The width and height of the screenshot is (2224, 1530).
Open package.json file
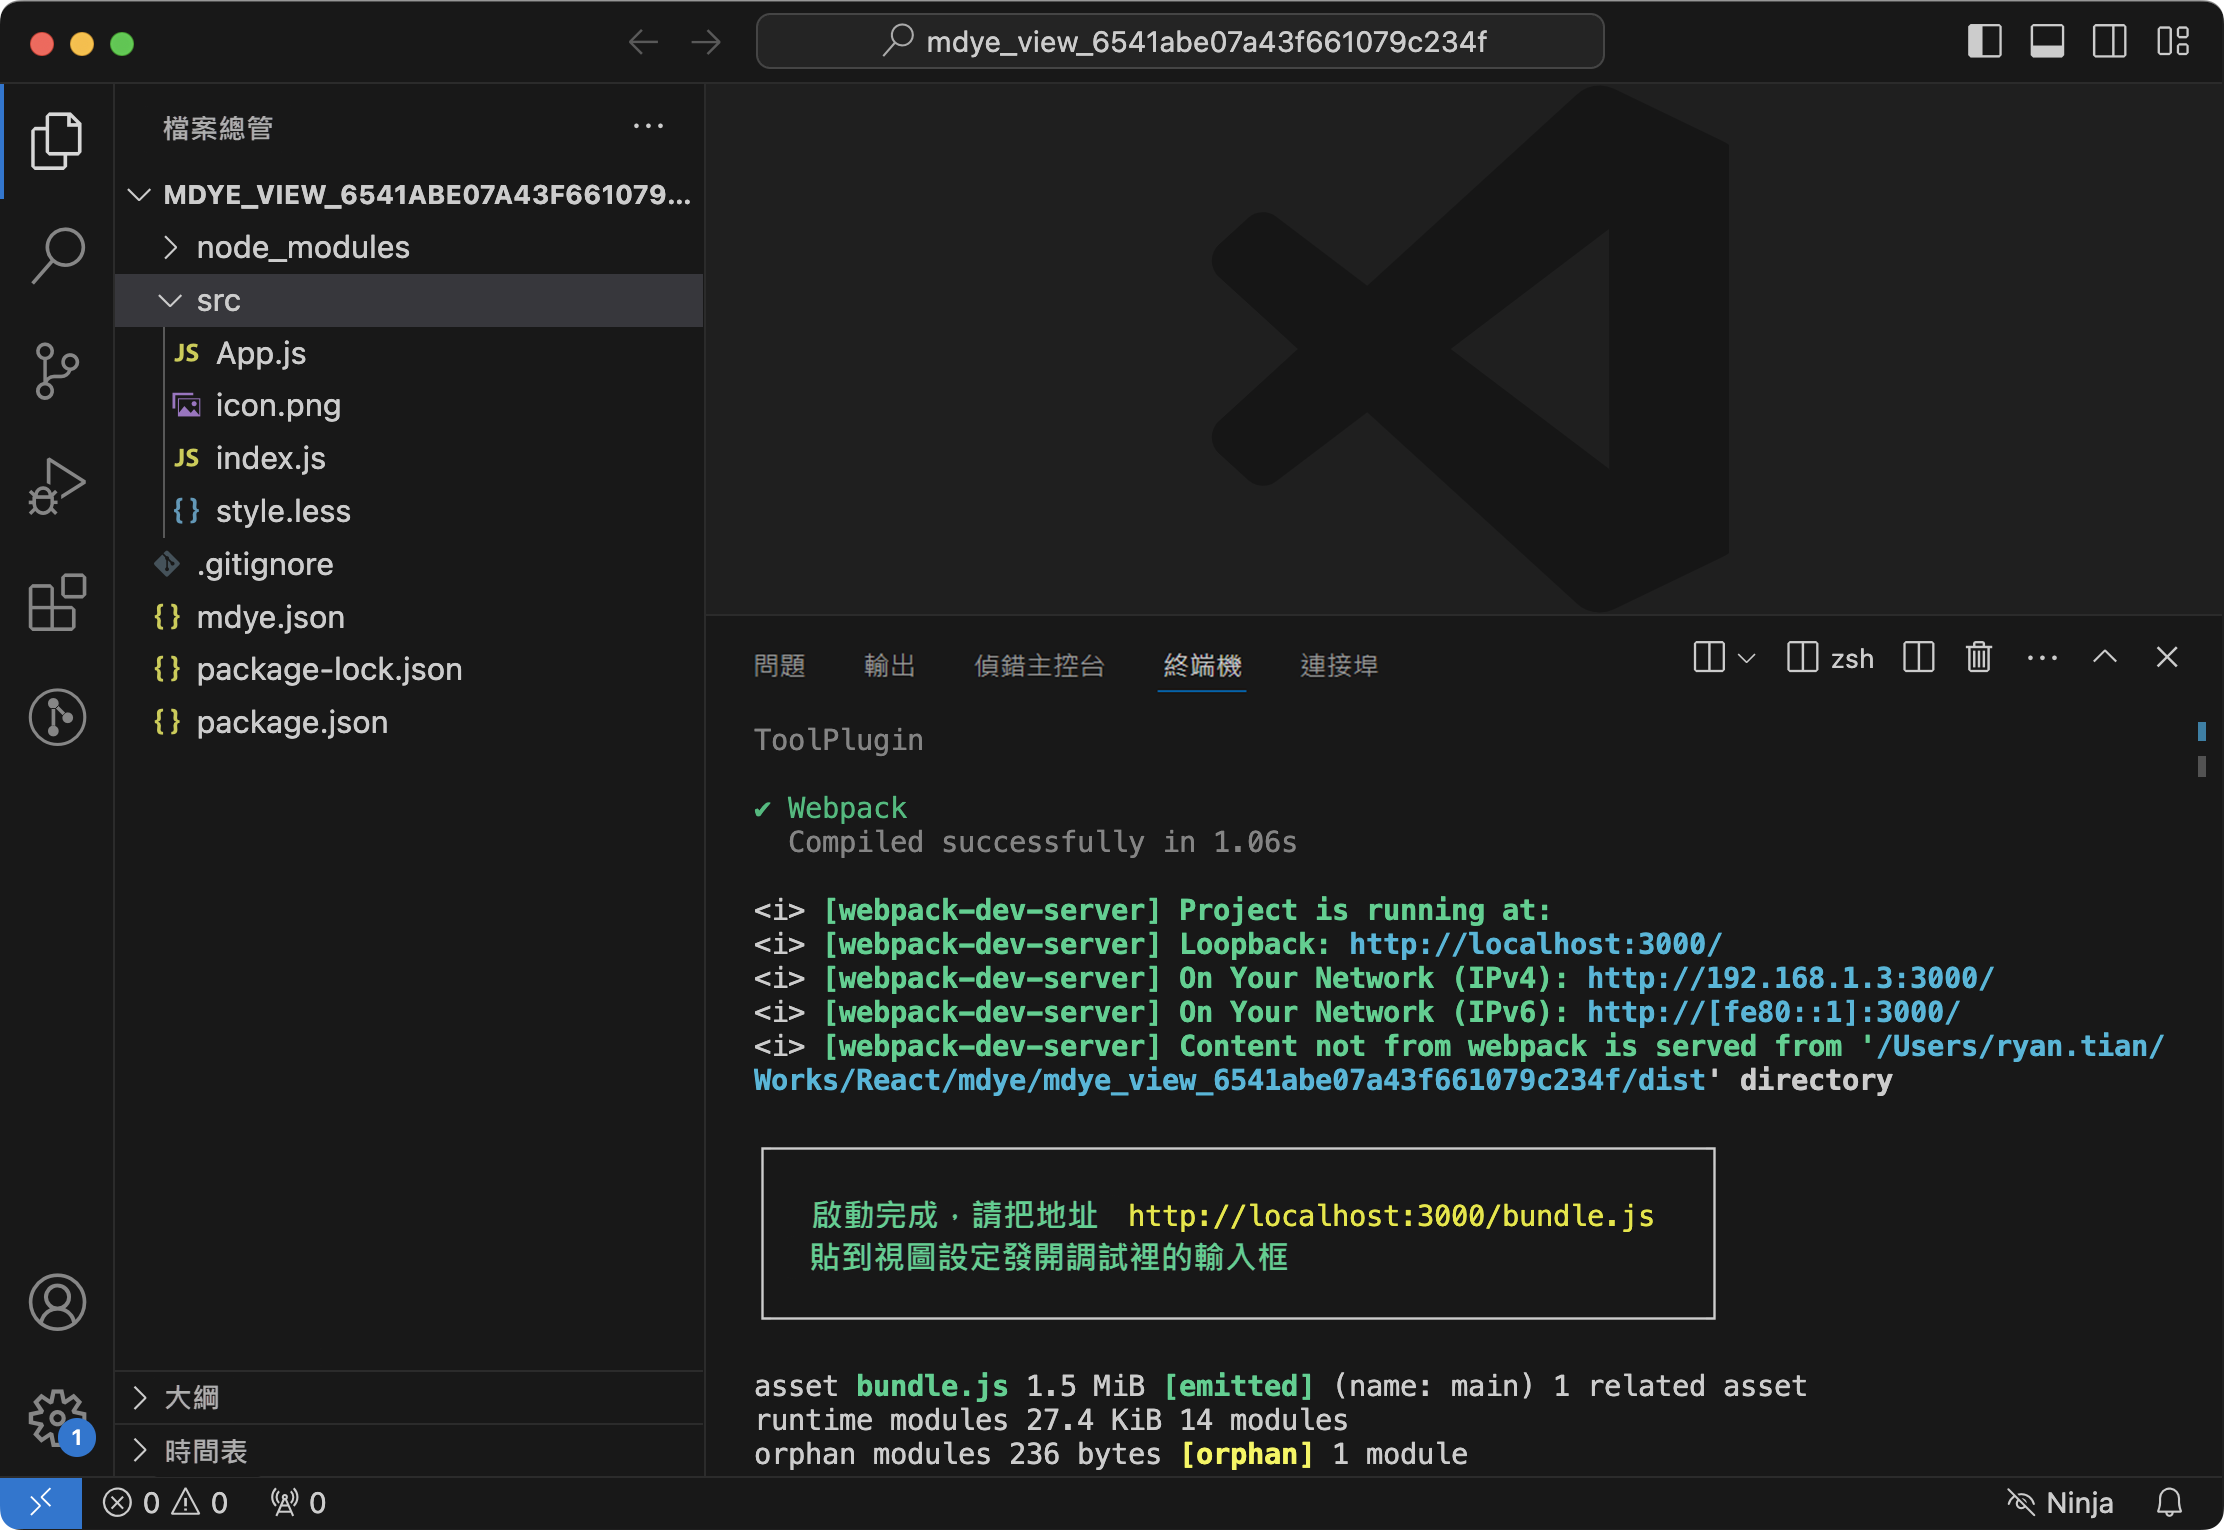coord(409,723)
